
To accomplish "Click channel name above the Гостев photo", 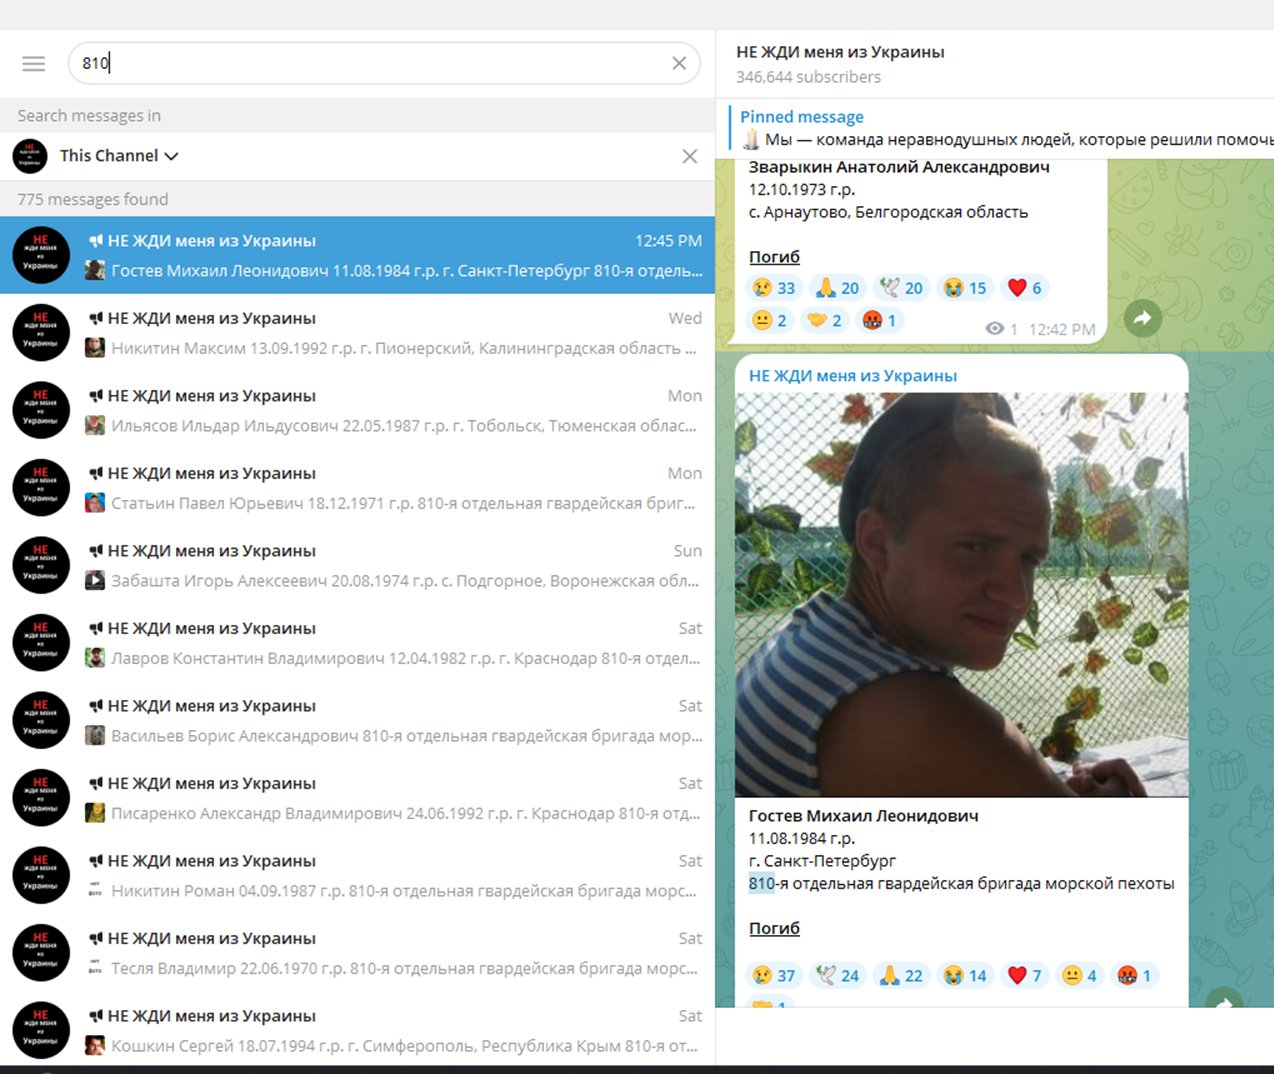I will pos(853,376).
